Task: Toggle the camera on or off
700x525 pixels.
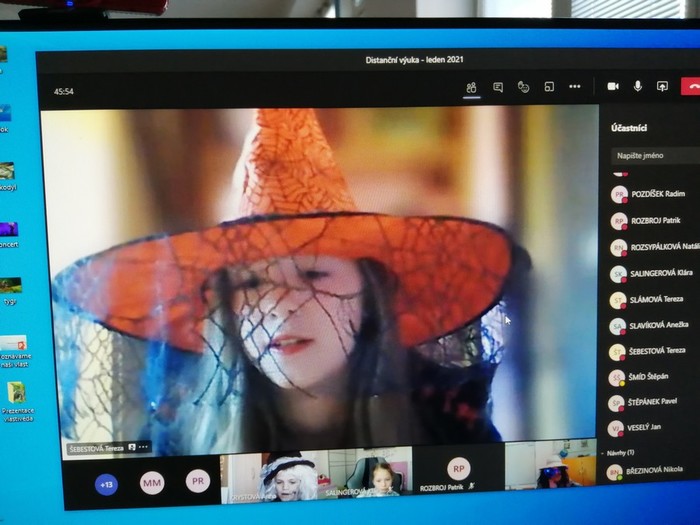Action: [x=613, y=87]
